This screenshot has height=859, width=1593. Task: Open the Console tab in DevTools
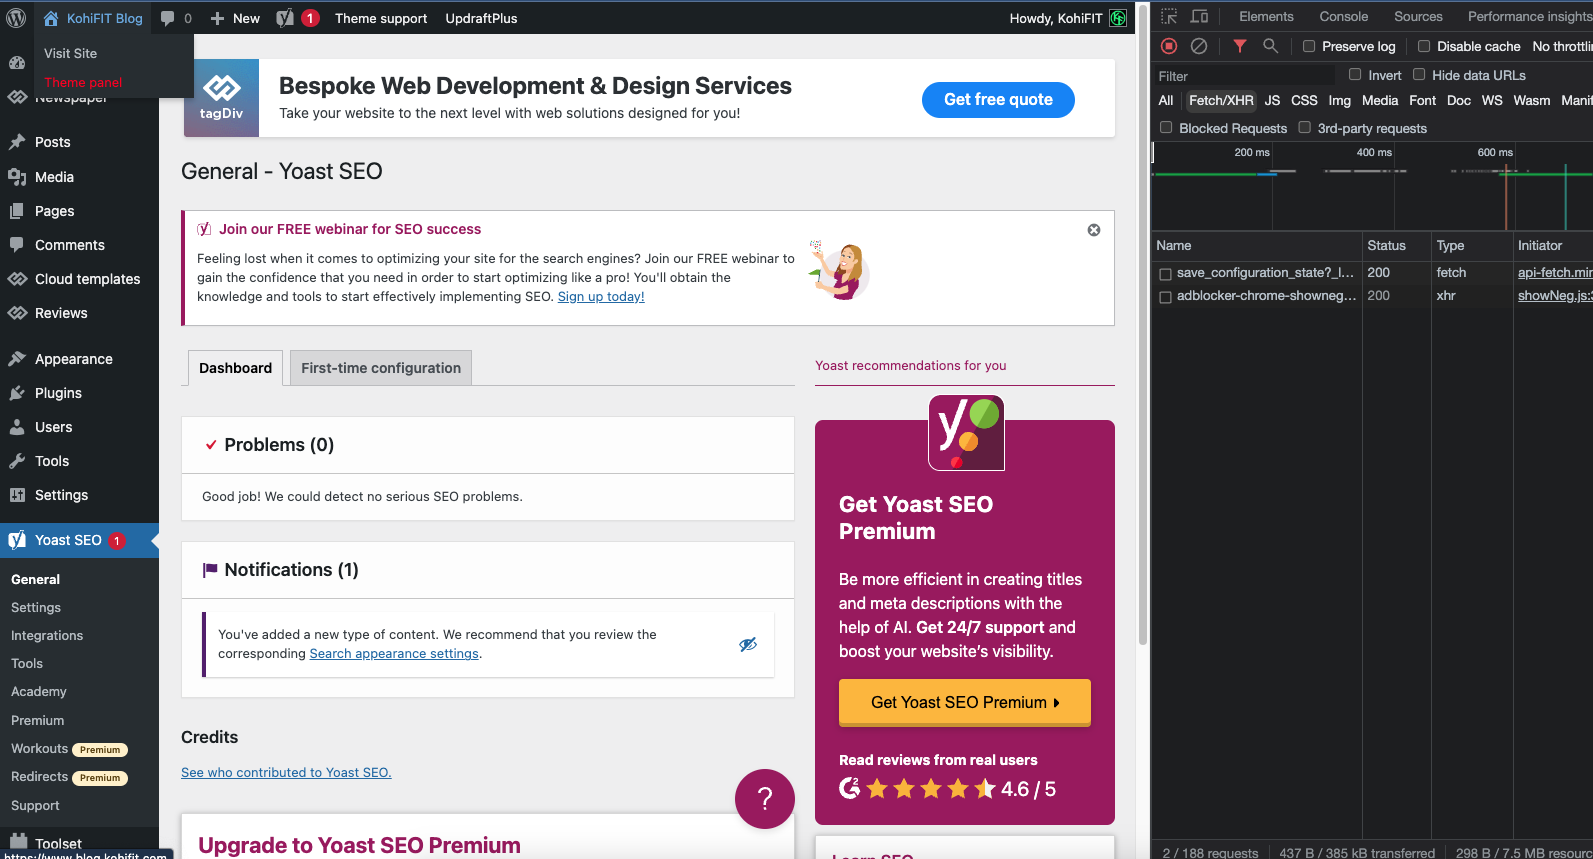(x=1343, y=16)
